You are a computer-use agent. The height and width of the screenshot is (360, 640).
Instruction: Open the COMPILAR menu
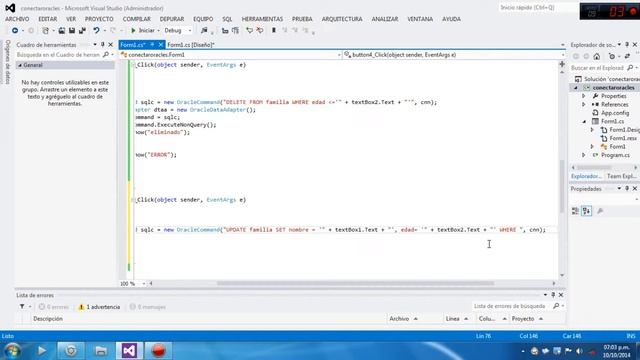click(x=137, y=19)
